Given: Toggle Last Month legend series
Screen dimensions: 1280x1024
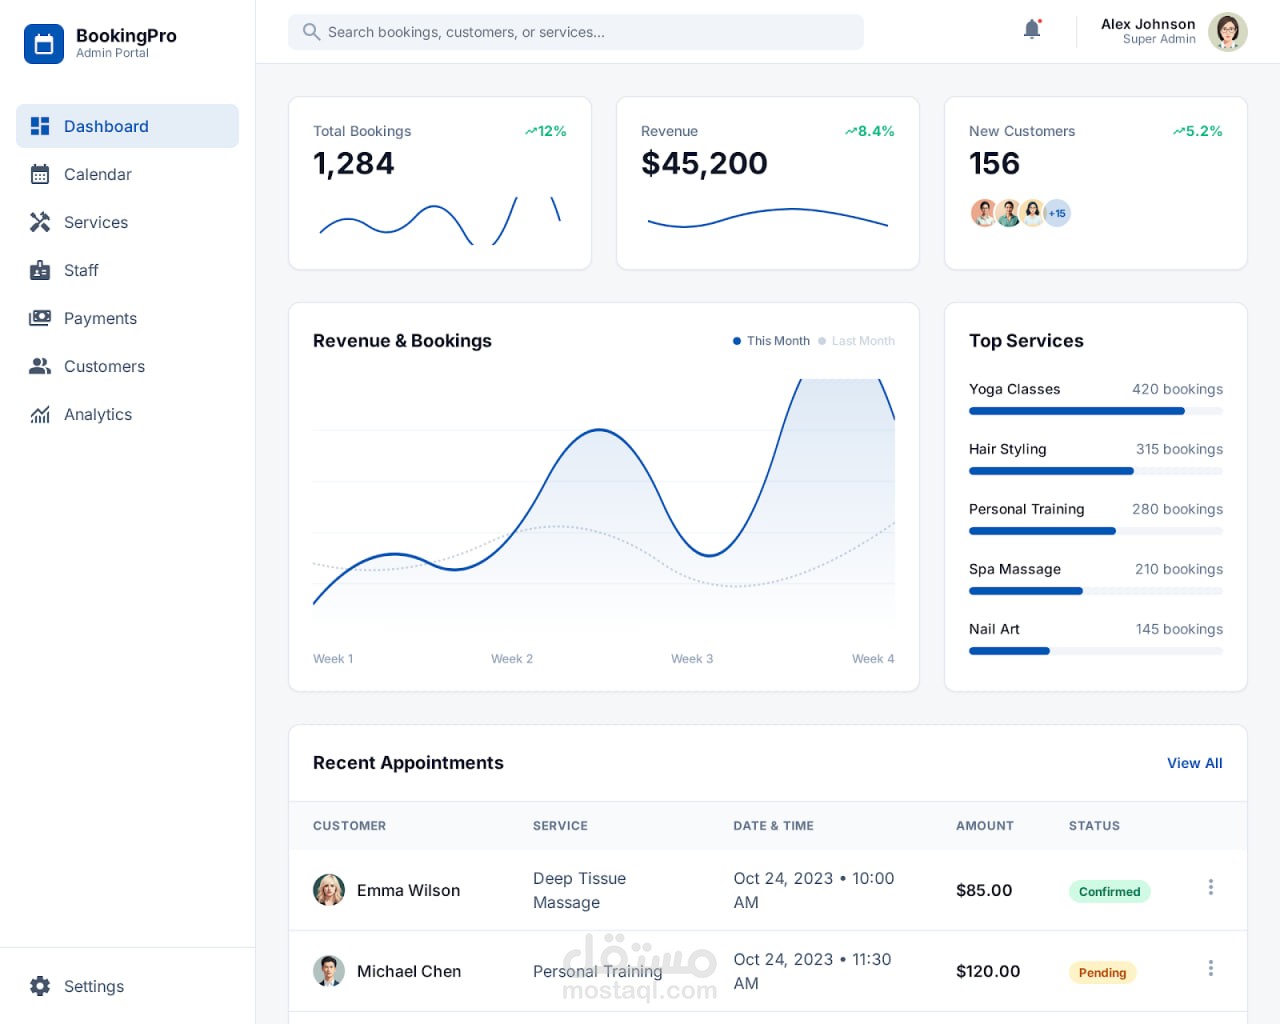Looking at the screenshot, I should [x=856, y=341].
